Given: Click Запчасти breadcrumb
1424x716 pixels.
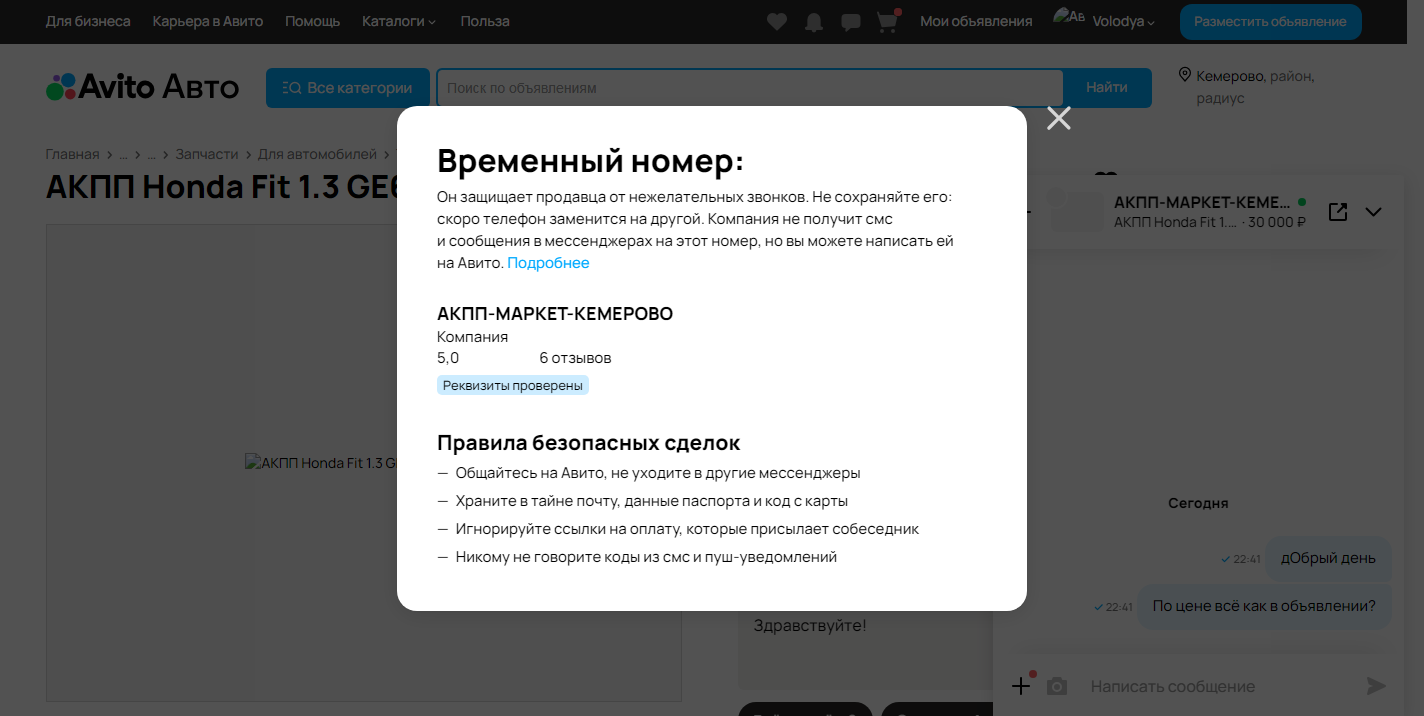Looking at the screenshot, I should click(x=207, y=154).
